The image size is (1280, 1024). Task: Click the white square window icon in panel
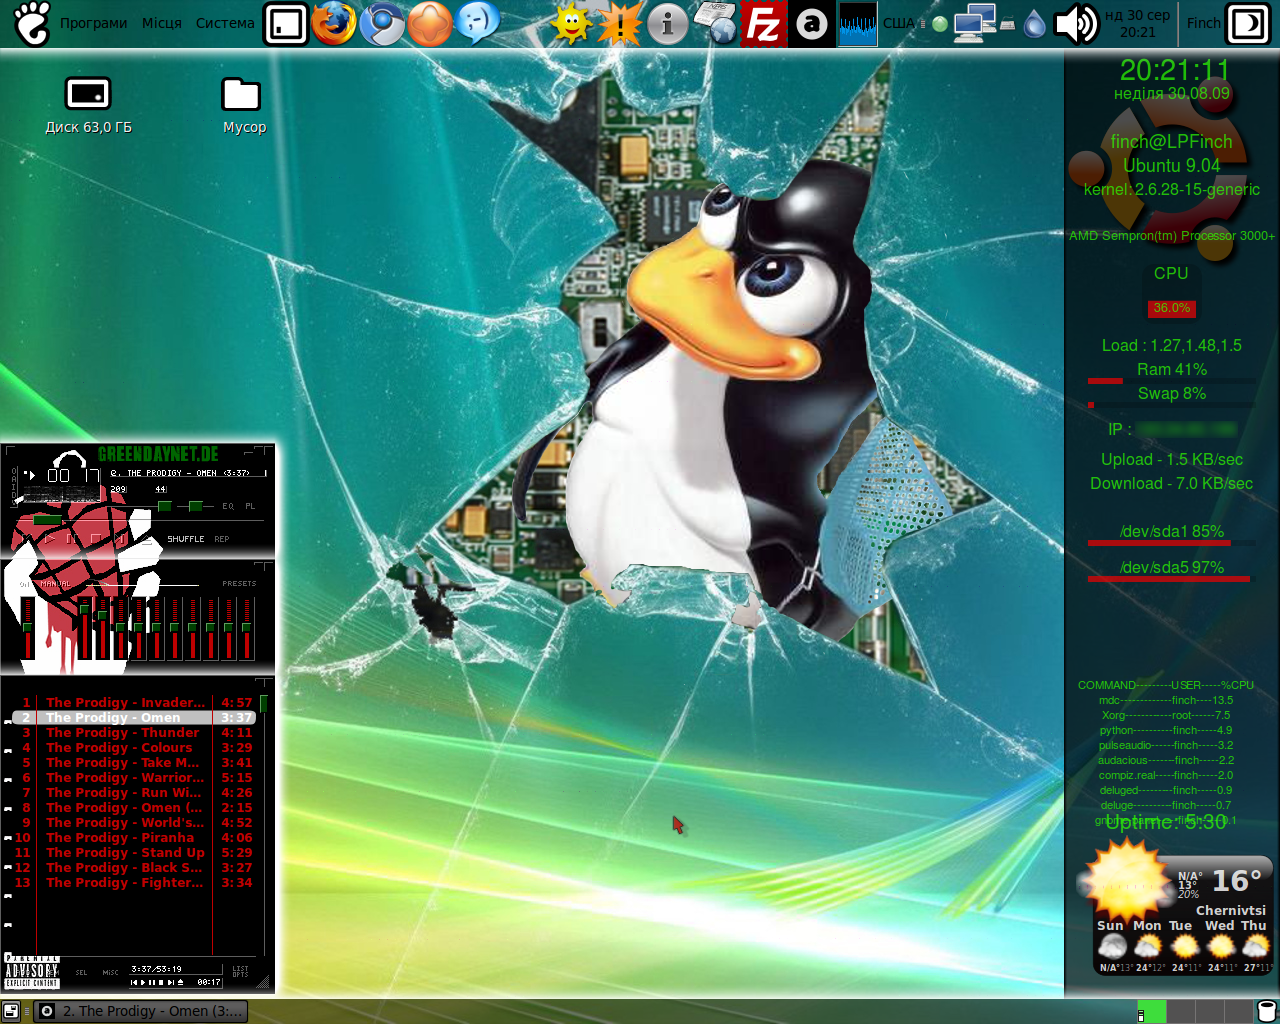click(x=286, y=24)
